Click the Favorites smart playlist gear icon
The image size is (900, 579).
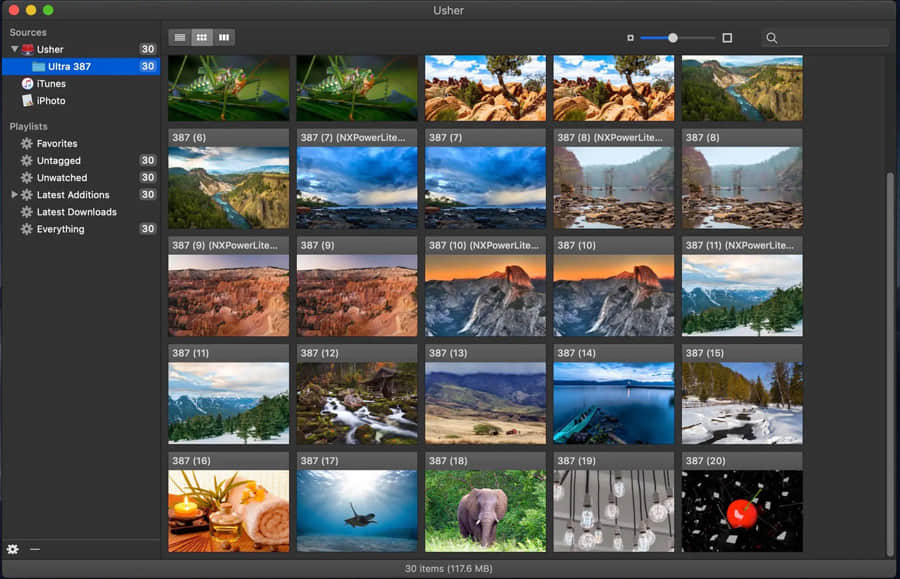(27, 144)
